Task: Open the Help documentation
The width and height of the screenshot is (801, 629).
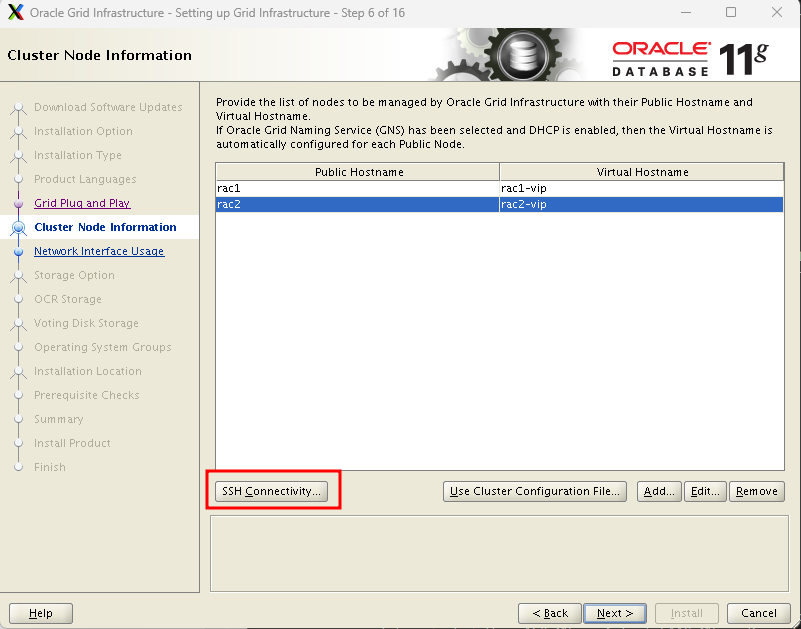Action: tap(41, 613)
